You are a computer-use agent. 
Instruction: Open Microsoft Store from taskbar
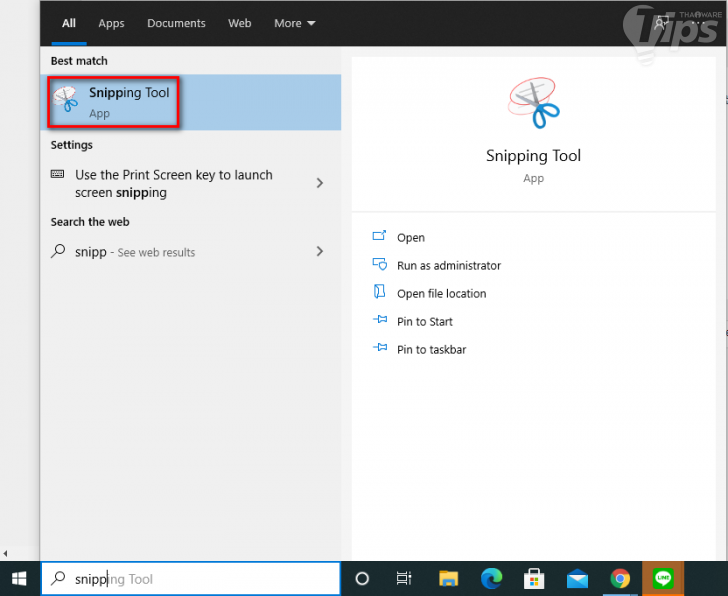click(x=534, y=579)
